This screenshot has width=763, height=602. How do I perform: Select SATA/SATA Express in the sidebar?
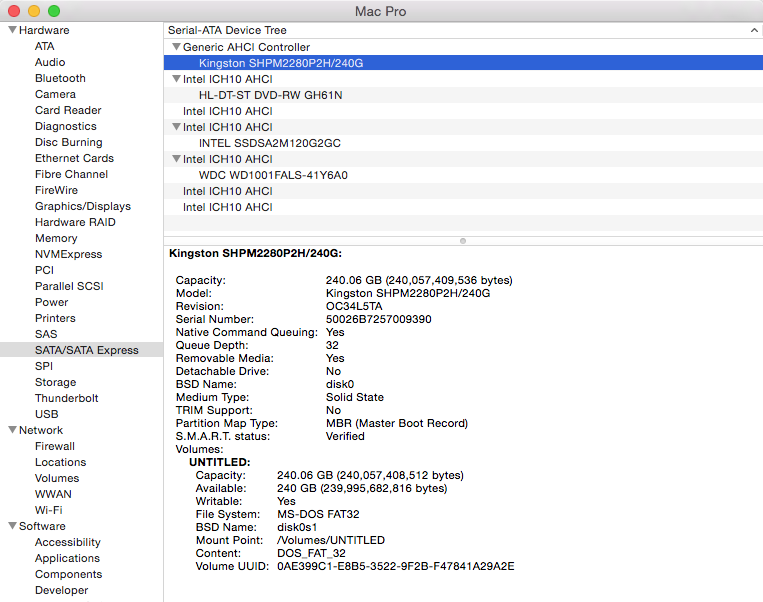tap(81, 350)
